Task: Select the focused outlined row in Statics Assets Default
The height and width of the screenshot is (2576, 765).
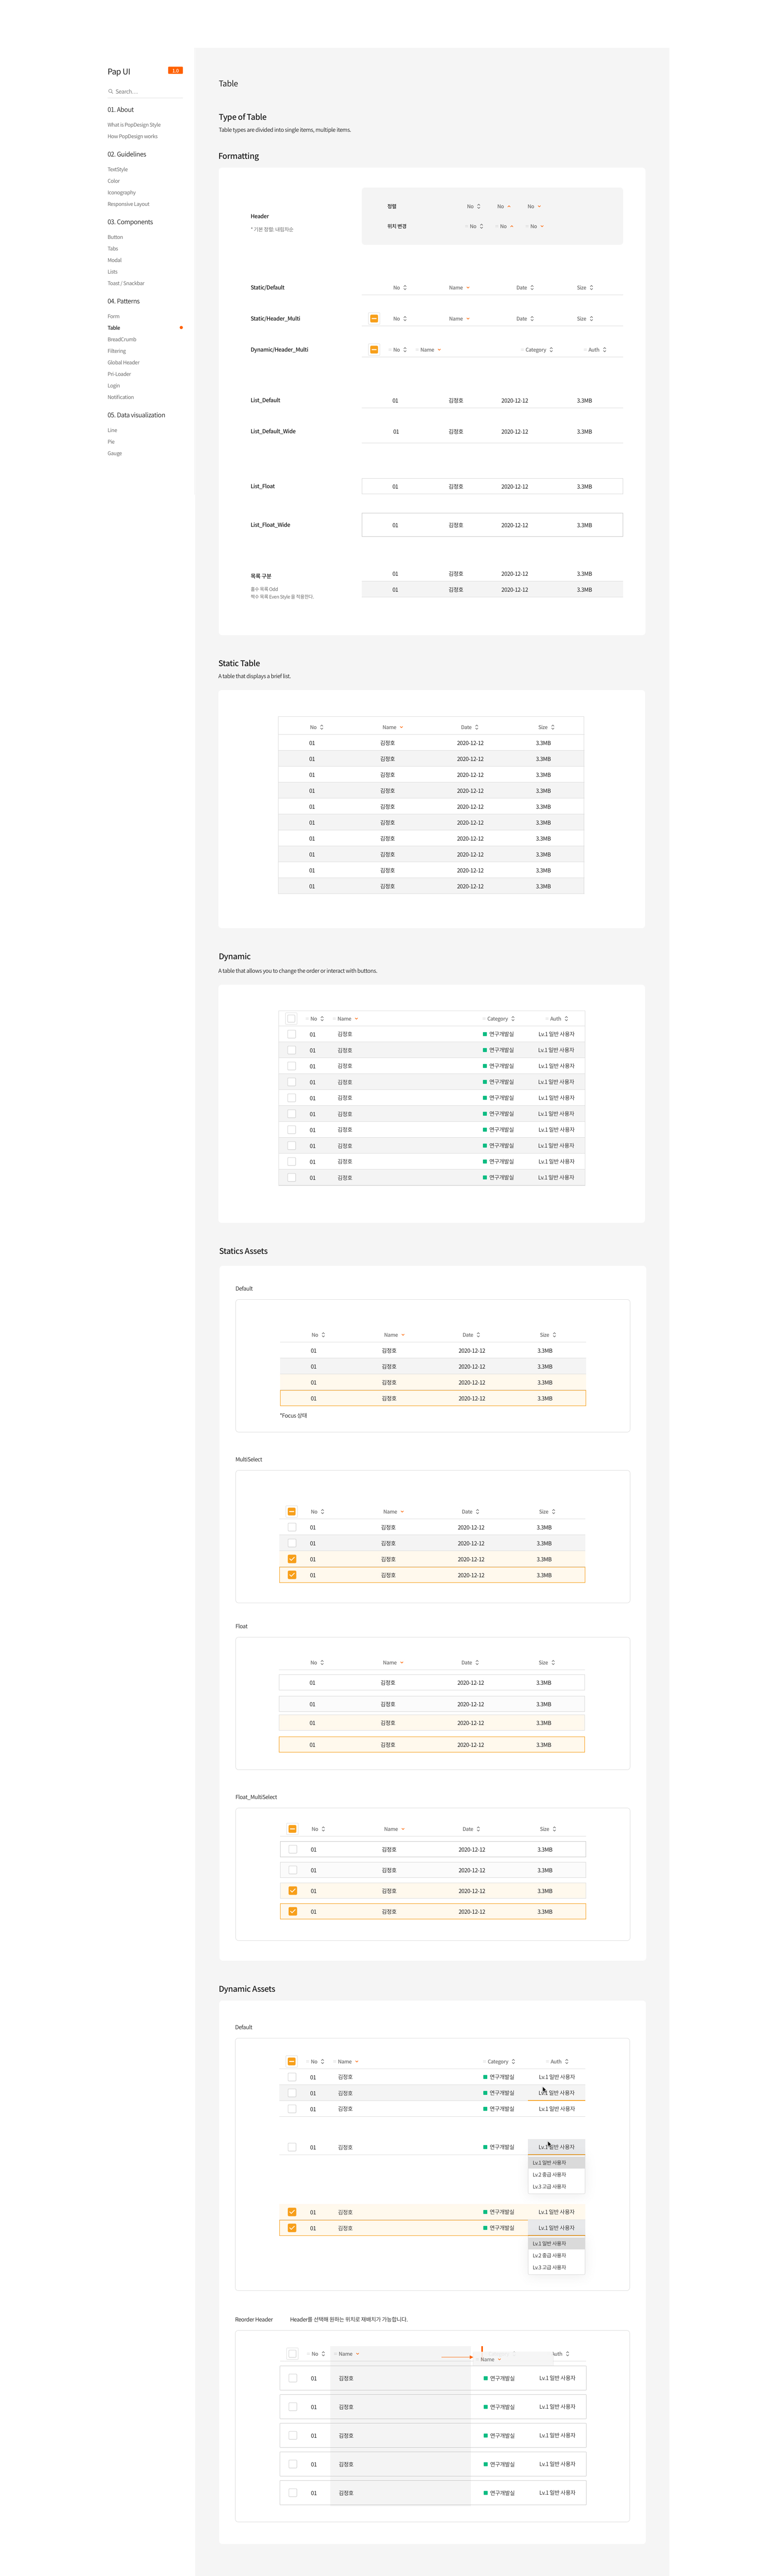Action: tap(432, 1398)
